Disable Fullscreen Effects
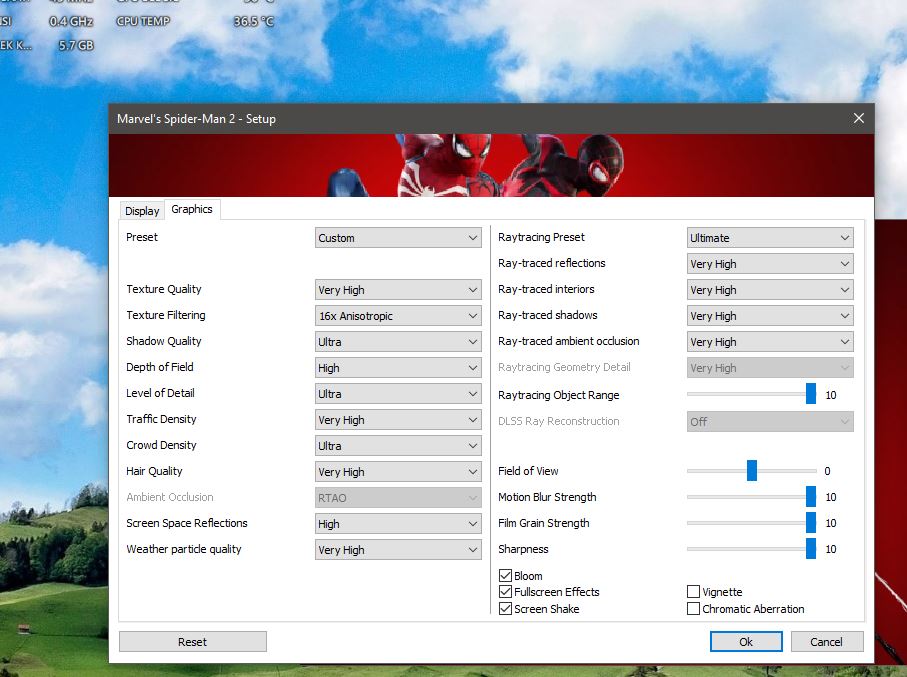Viewport: 907px width, 677px height. click(505, 592)
